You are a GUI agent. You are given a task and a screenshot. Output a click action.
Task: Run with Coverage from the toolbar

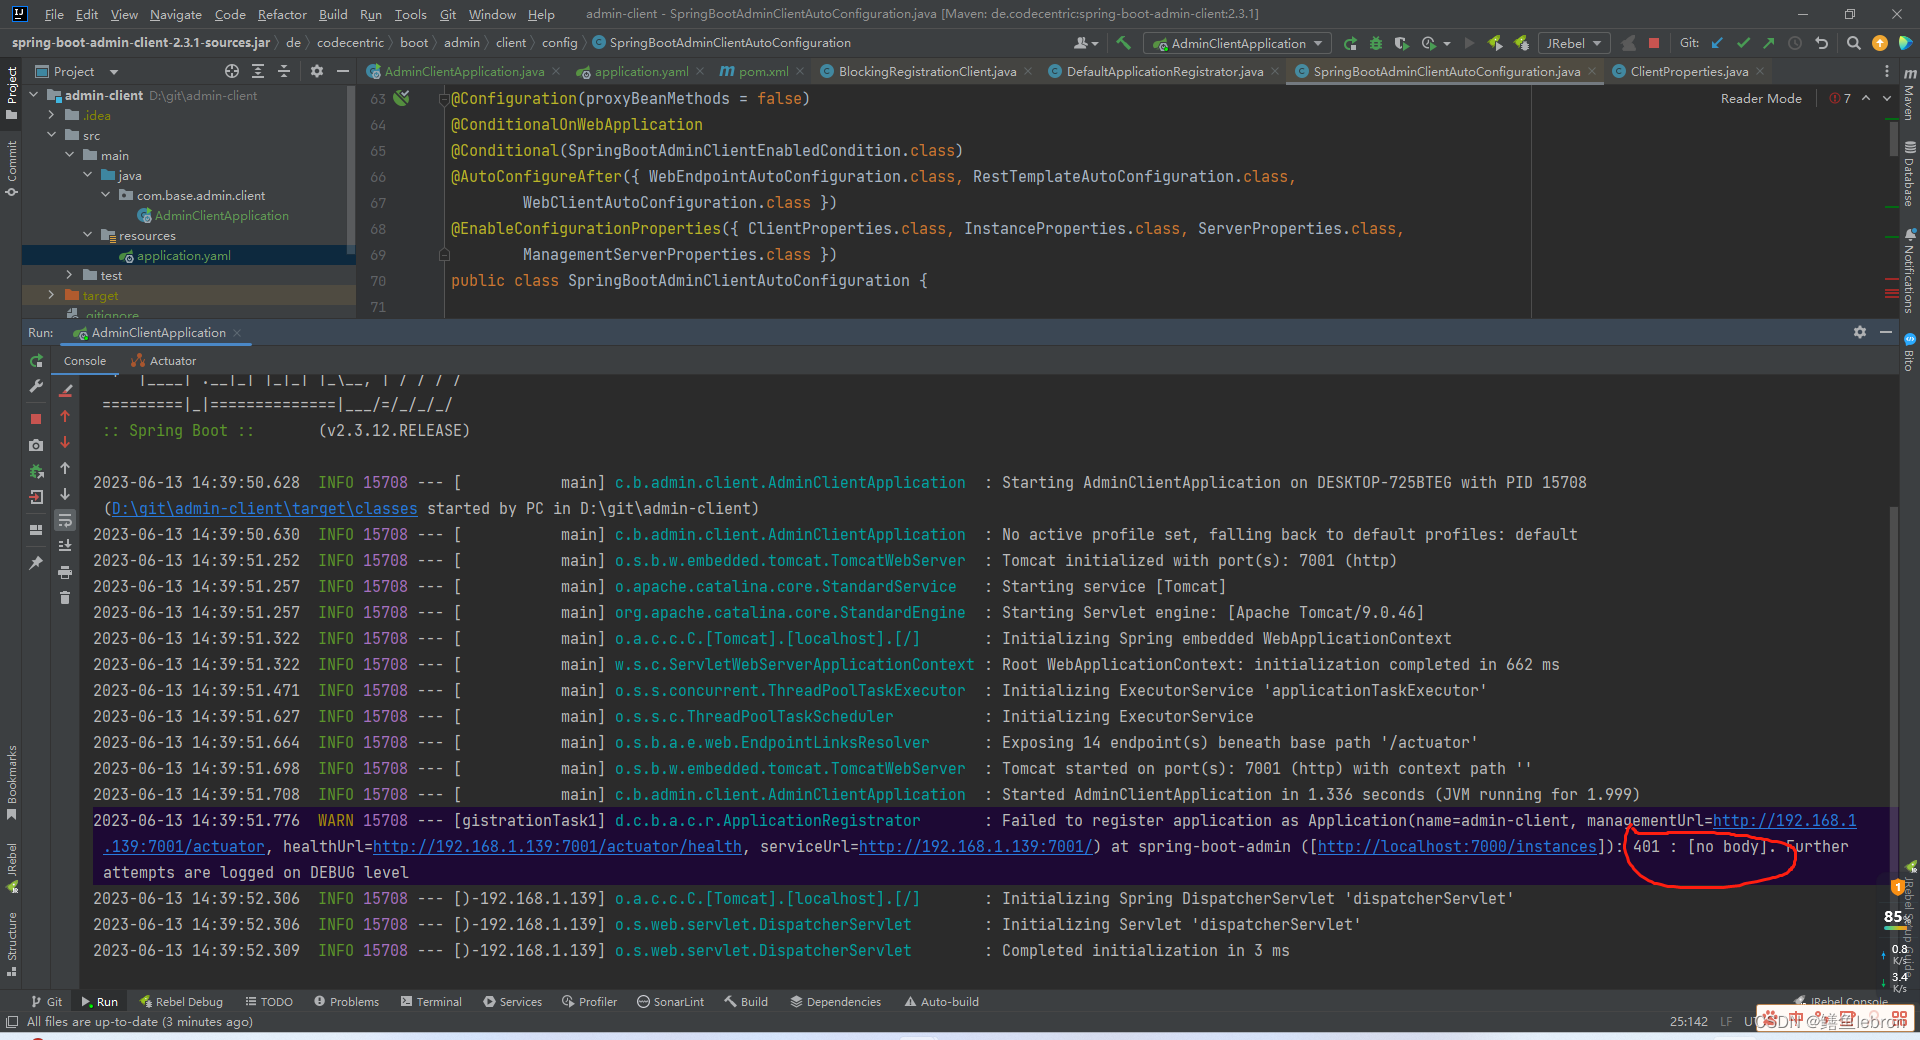[1402, 43]
